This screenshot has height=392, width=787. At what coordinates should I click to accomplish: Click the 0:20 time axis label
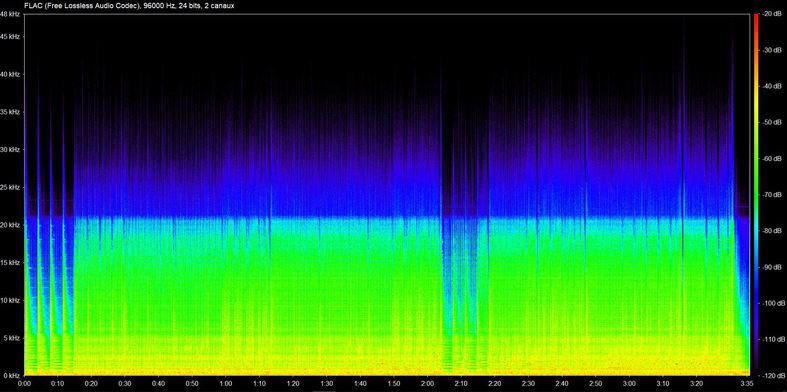point(91,383)
